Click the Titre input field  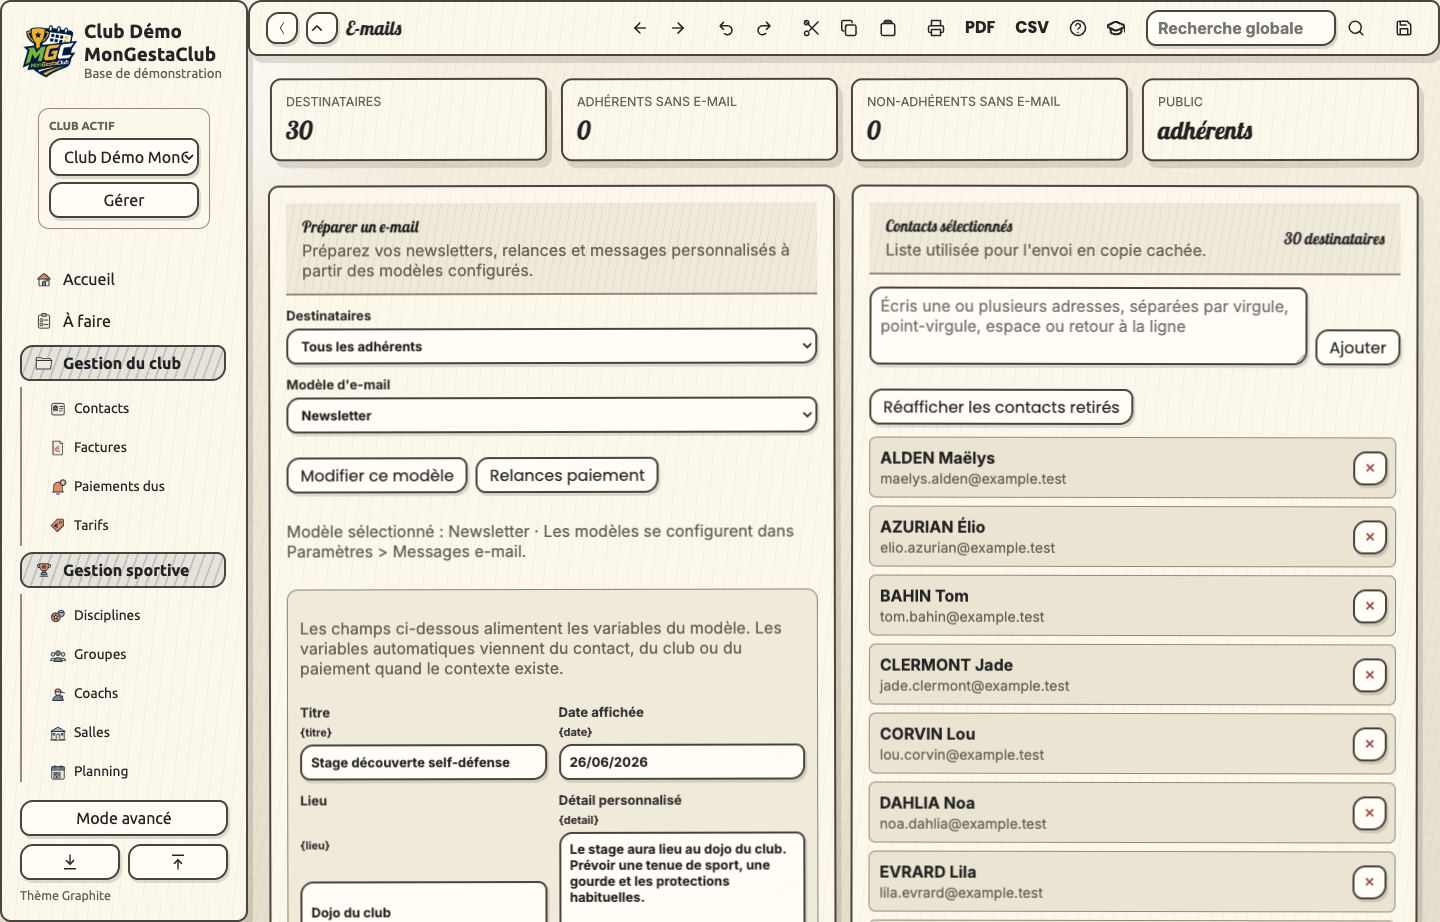click(x=423, y=762)
